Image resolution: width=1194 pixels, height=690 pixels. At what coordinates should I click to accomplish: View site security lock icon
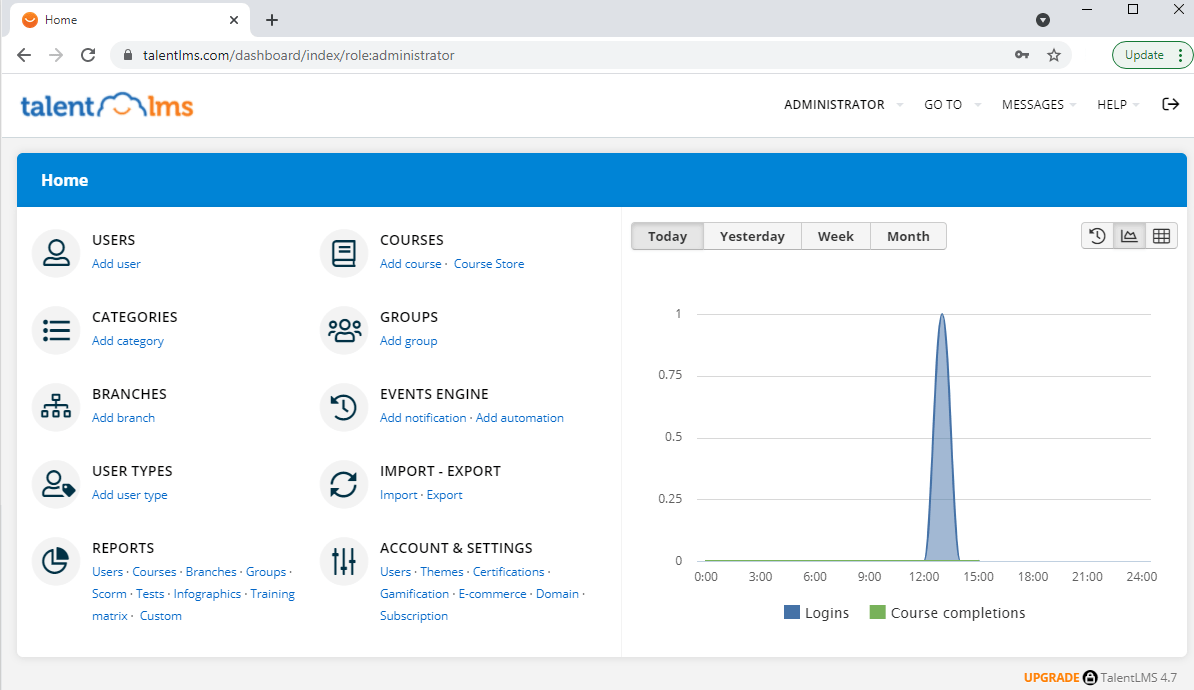click(x=128, y=55)
